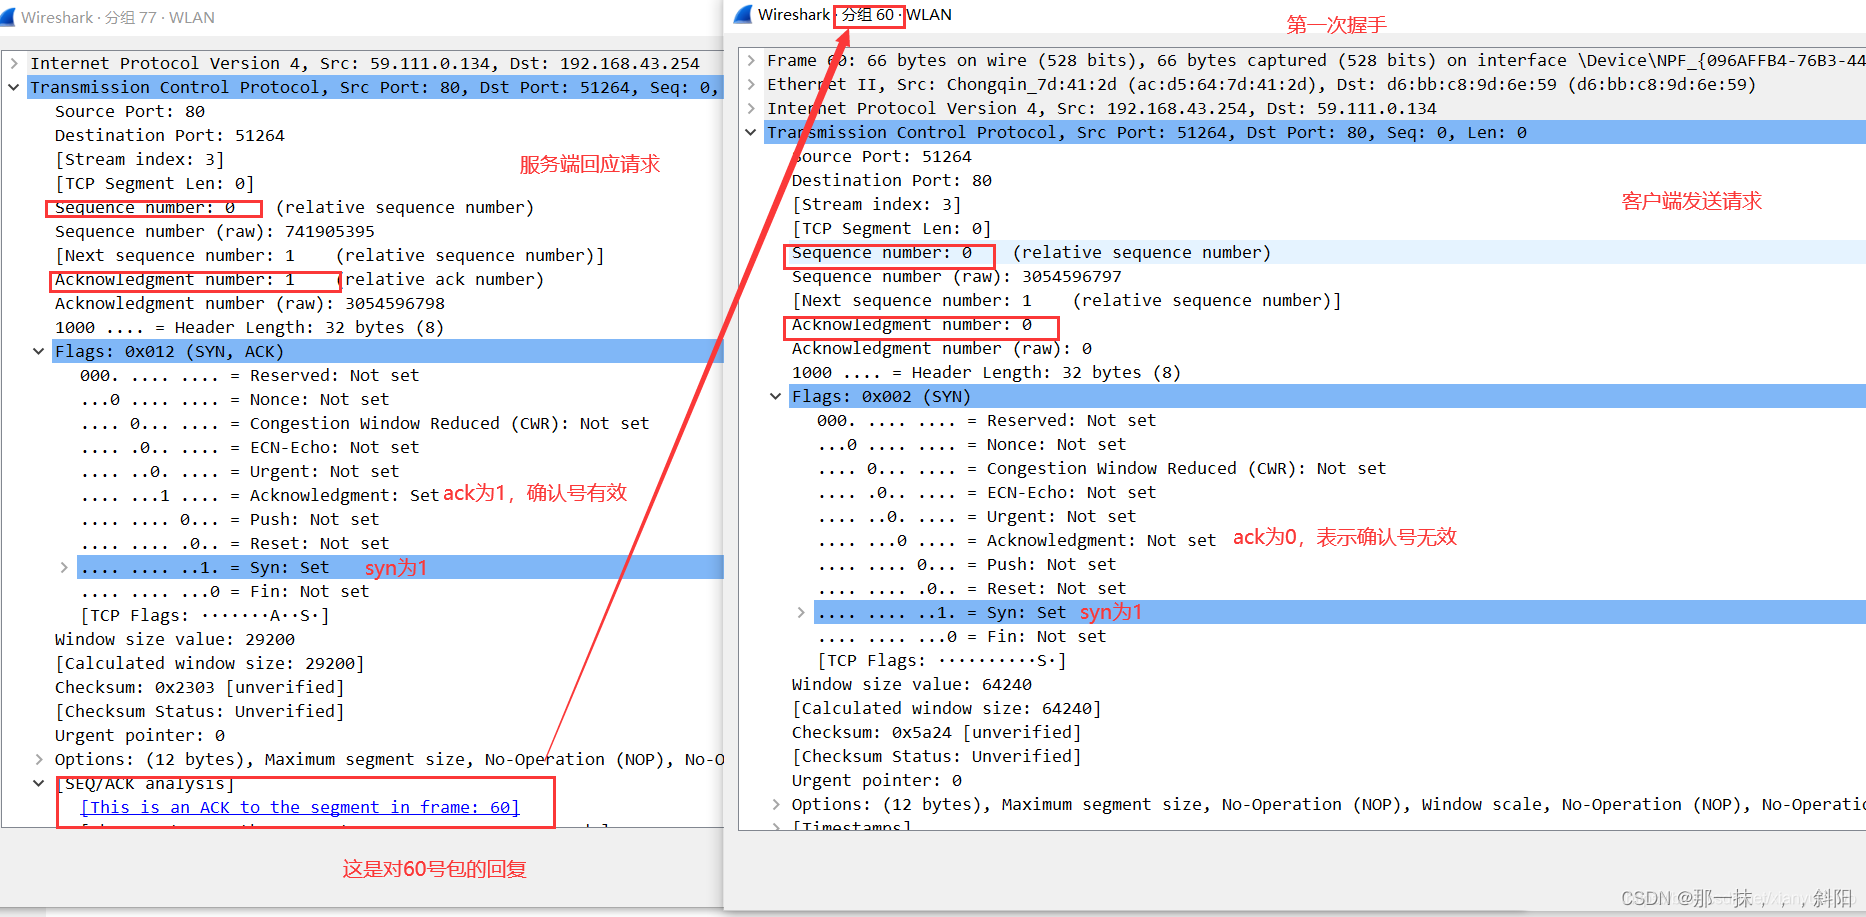Collapse the SEQ/ACK analysis node

pyautogui.click(x=38, y=783)
